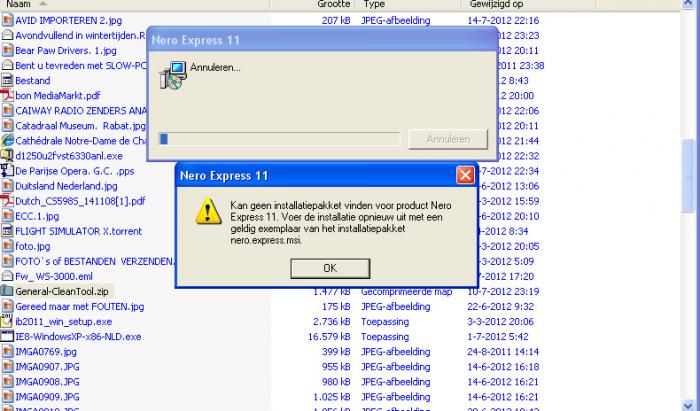Sort files by the Naam column header
The width and height of the screenshot is (700, 411).
pyautogui.click(x=19, y=4)
